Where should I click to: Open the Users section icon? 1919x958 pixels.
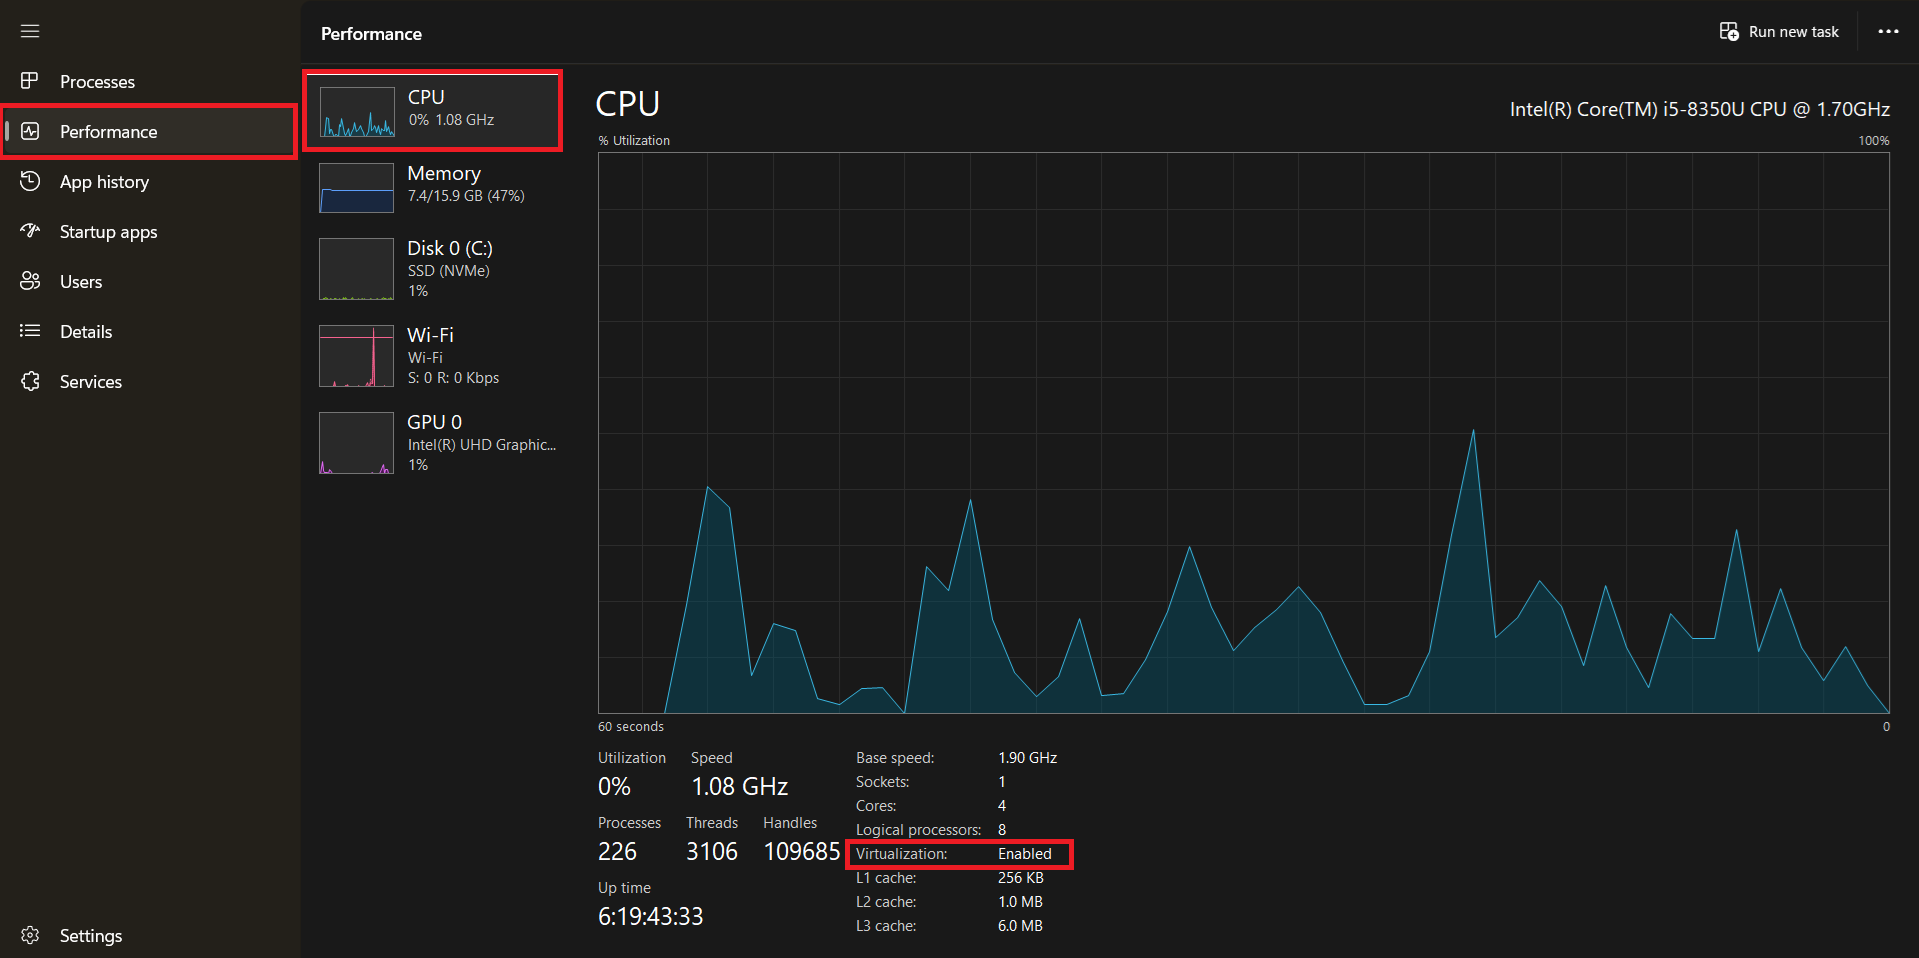coord(30,281)
